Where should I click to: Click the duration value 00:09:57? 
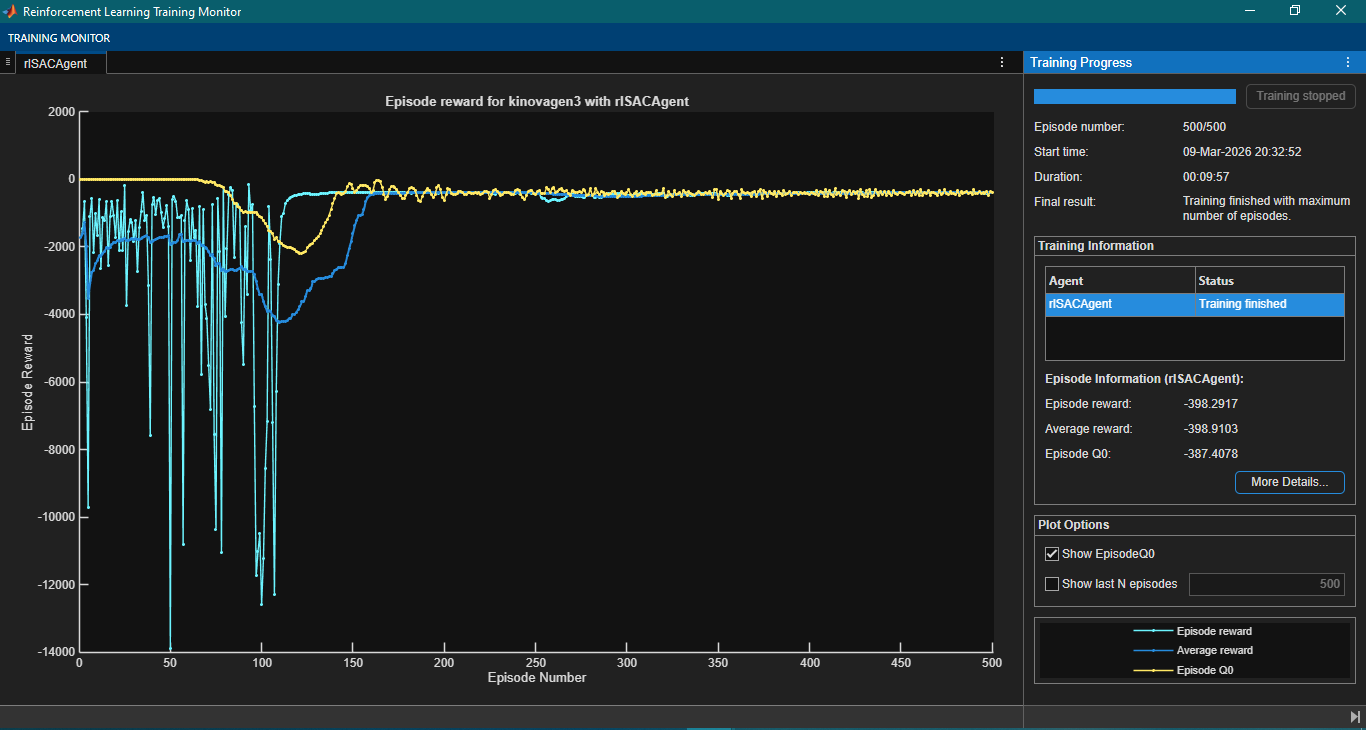(x=1206, y=177)
